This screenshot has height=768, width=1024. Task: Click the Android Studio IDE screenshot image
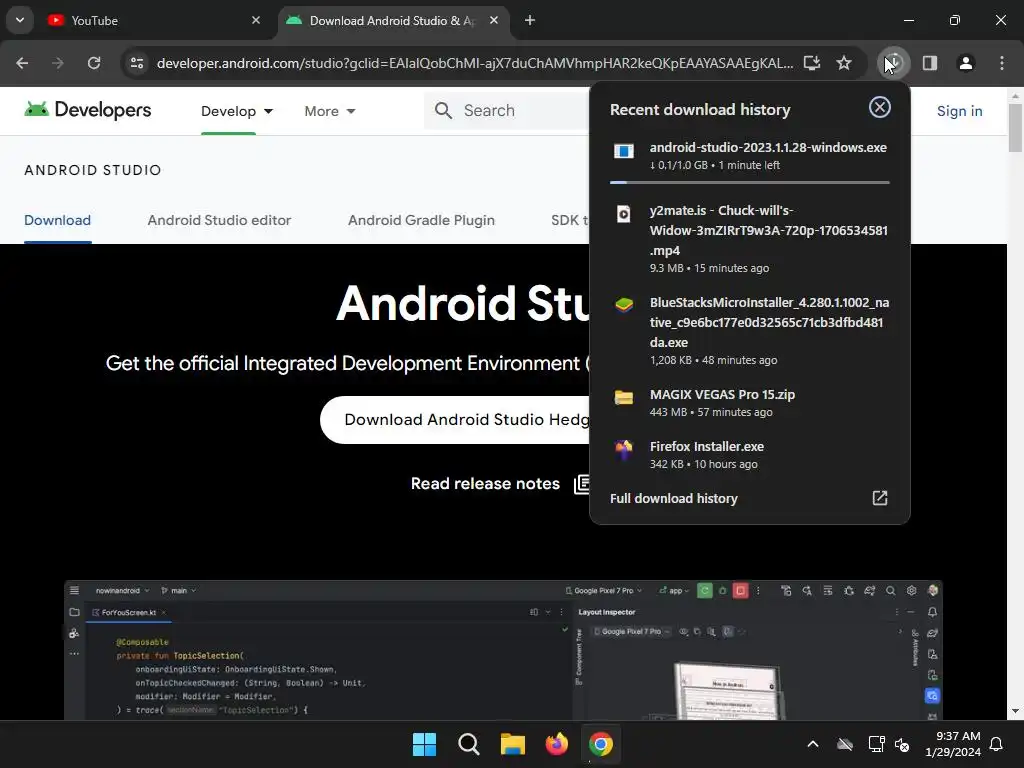(x=503, y=650)
